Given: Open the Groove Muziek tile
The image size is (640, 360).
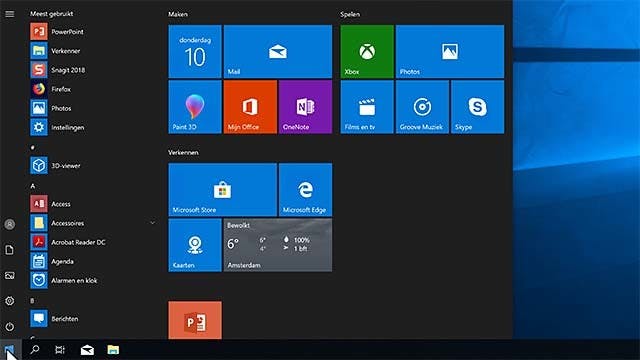Looking at the screenshot, I should 422,107.
